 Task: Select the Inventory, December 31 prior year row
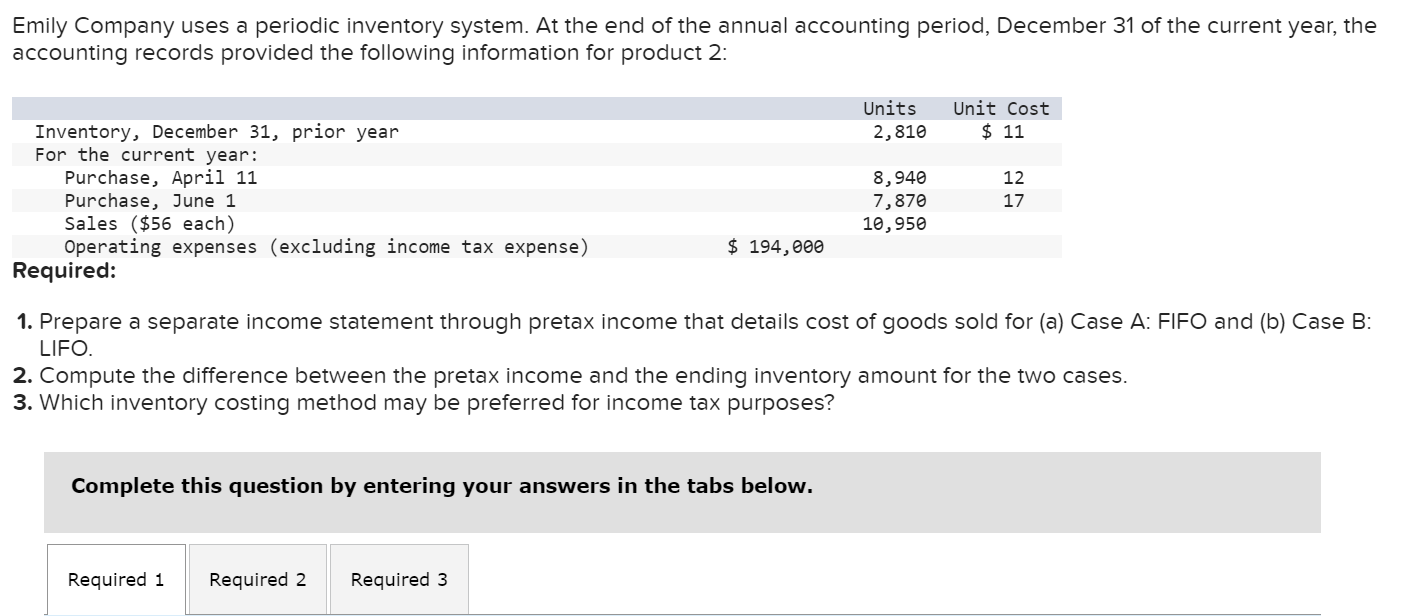click(x=216, y=131)
